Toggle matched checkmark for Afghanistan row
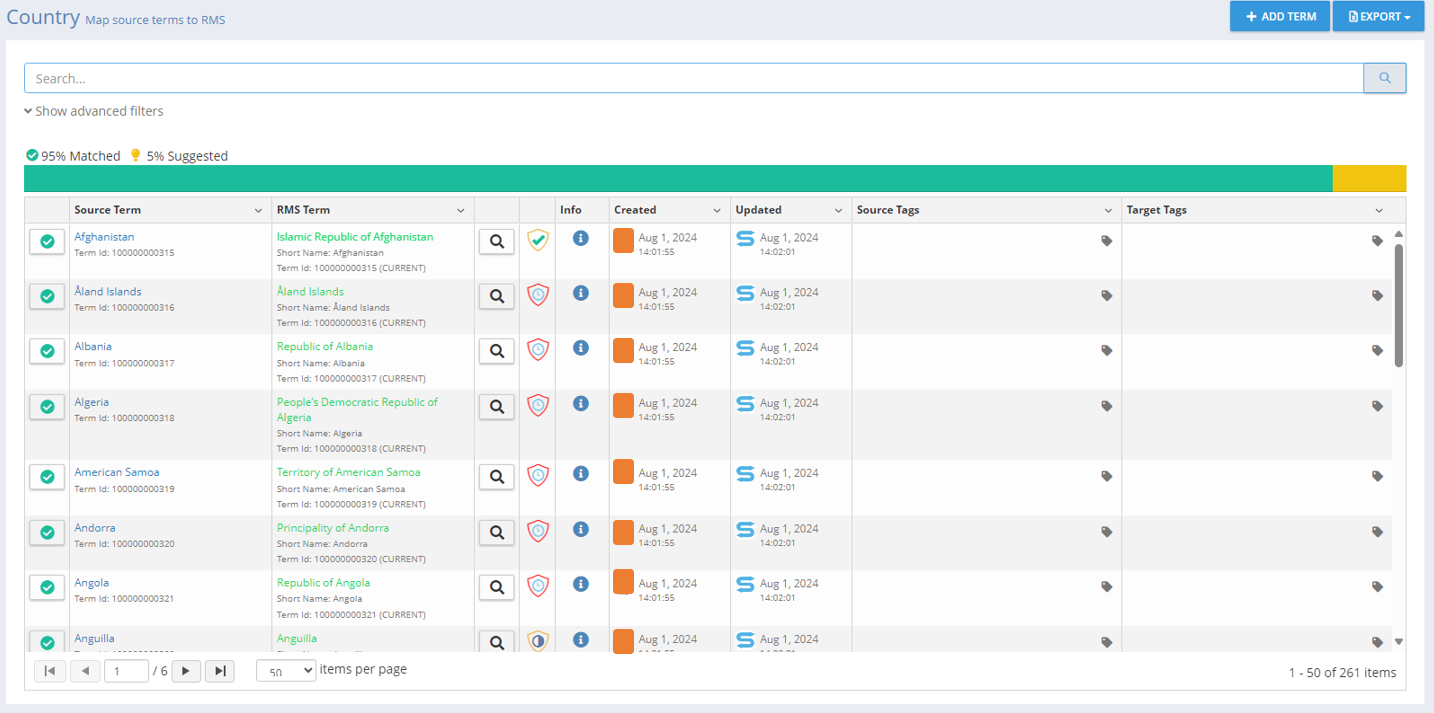 coord(47,242)
